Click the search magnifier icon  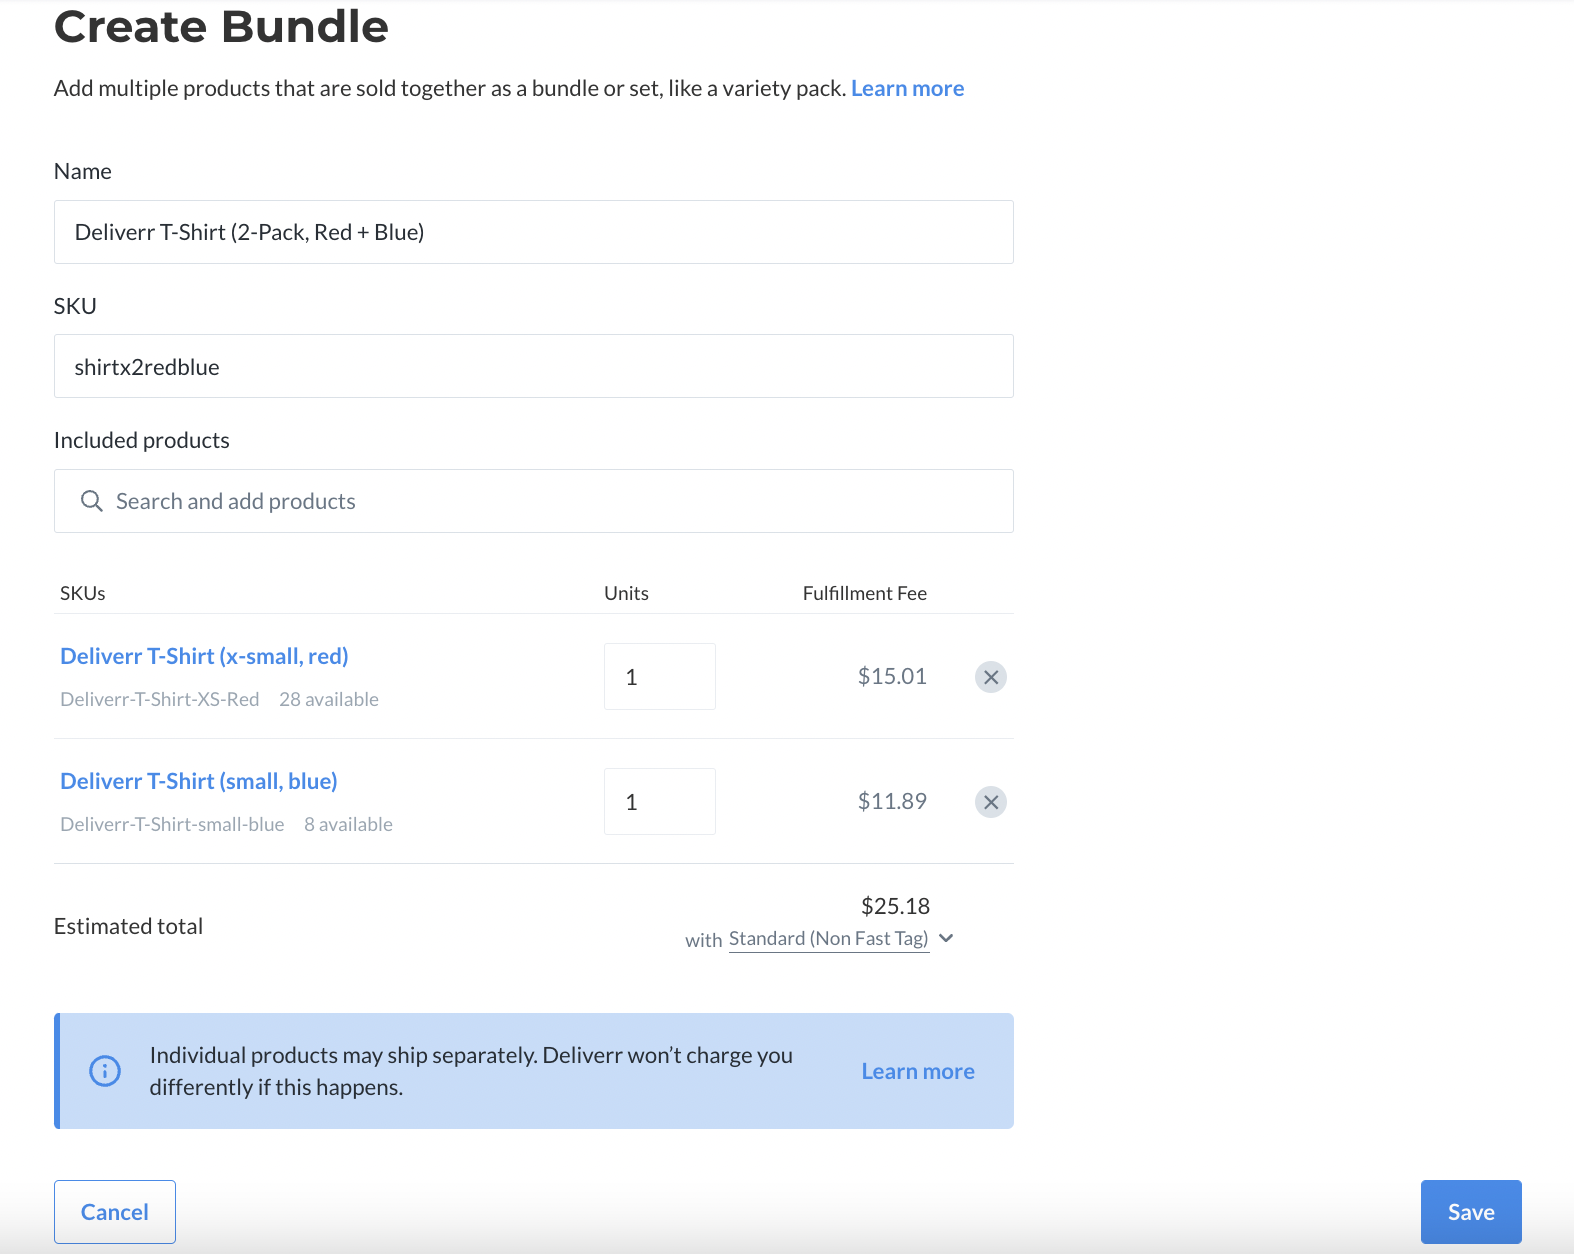92,501
